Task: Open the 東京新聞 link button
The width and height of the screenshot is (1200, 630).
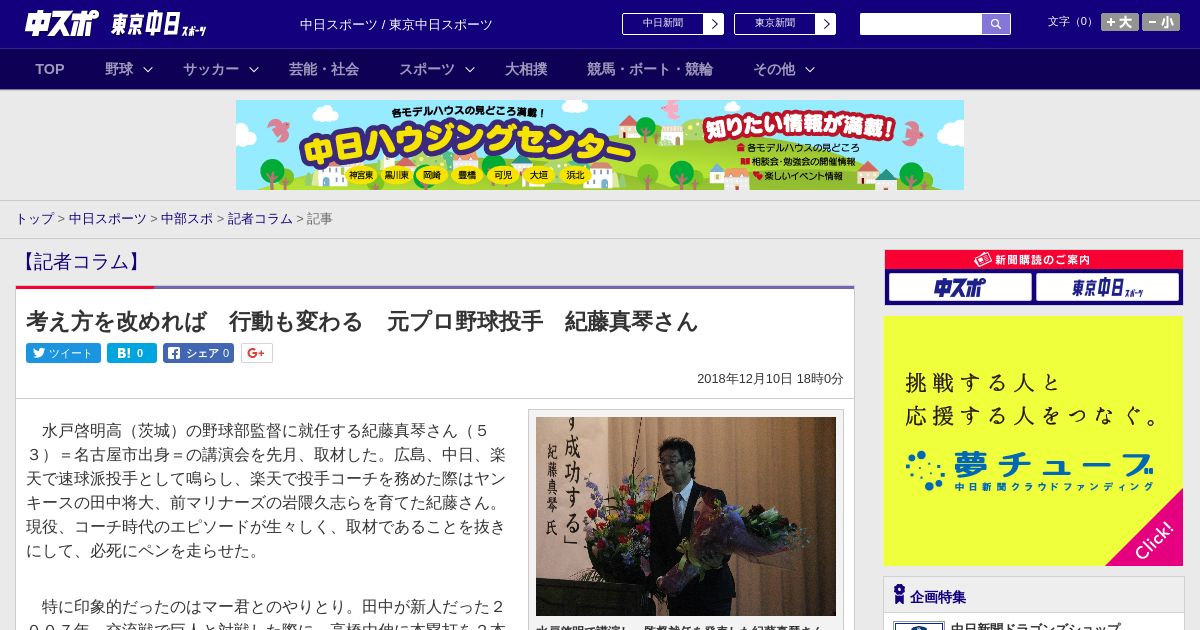Action: 775,24
